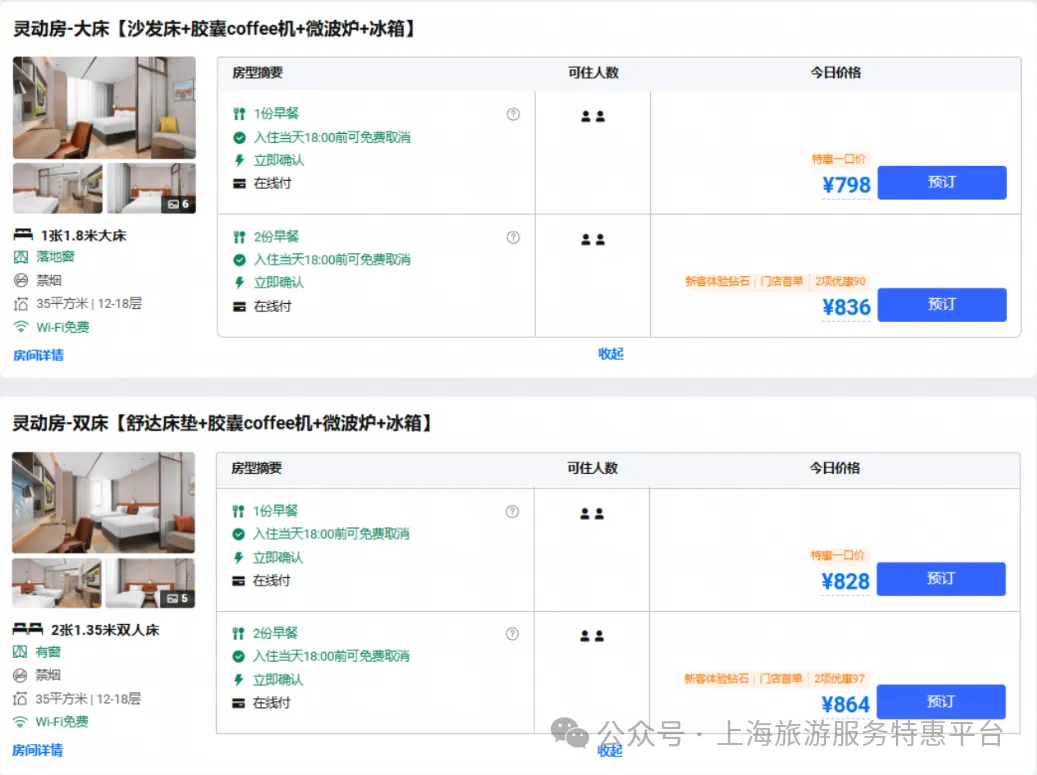Book the ¥864 twin-bed room
This screenshot has width=1037, height=775.
940,702
